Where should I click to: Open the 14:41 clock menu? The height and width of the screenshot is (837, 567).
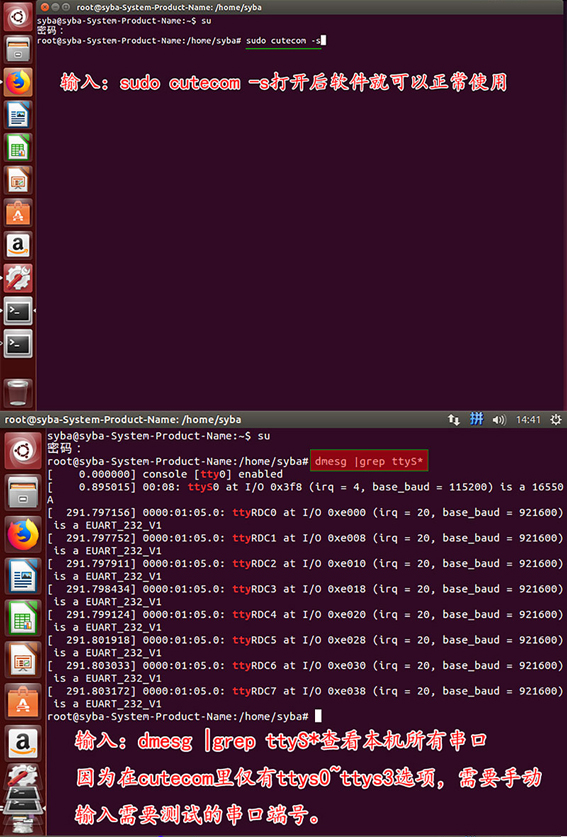pos(528,420)
